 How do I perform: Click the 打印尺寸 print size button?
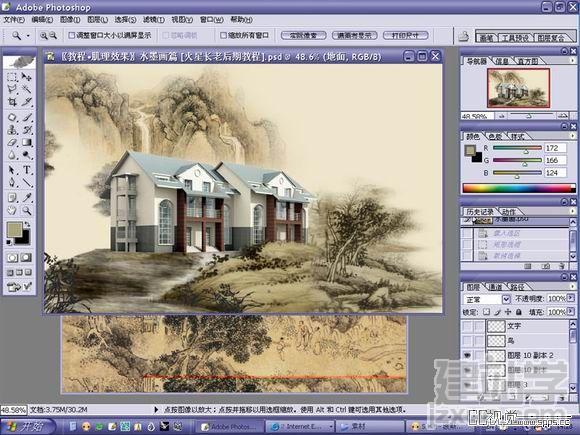coord(405,36)
